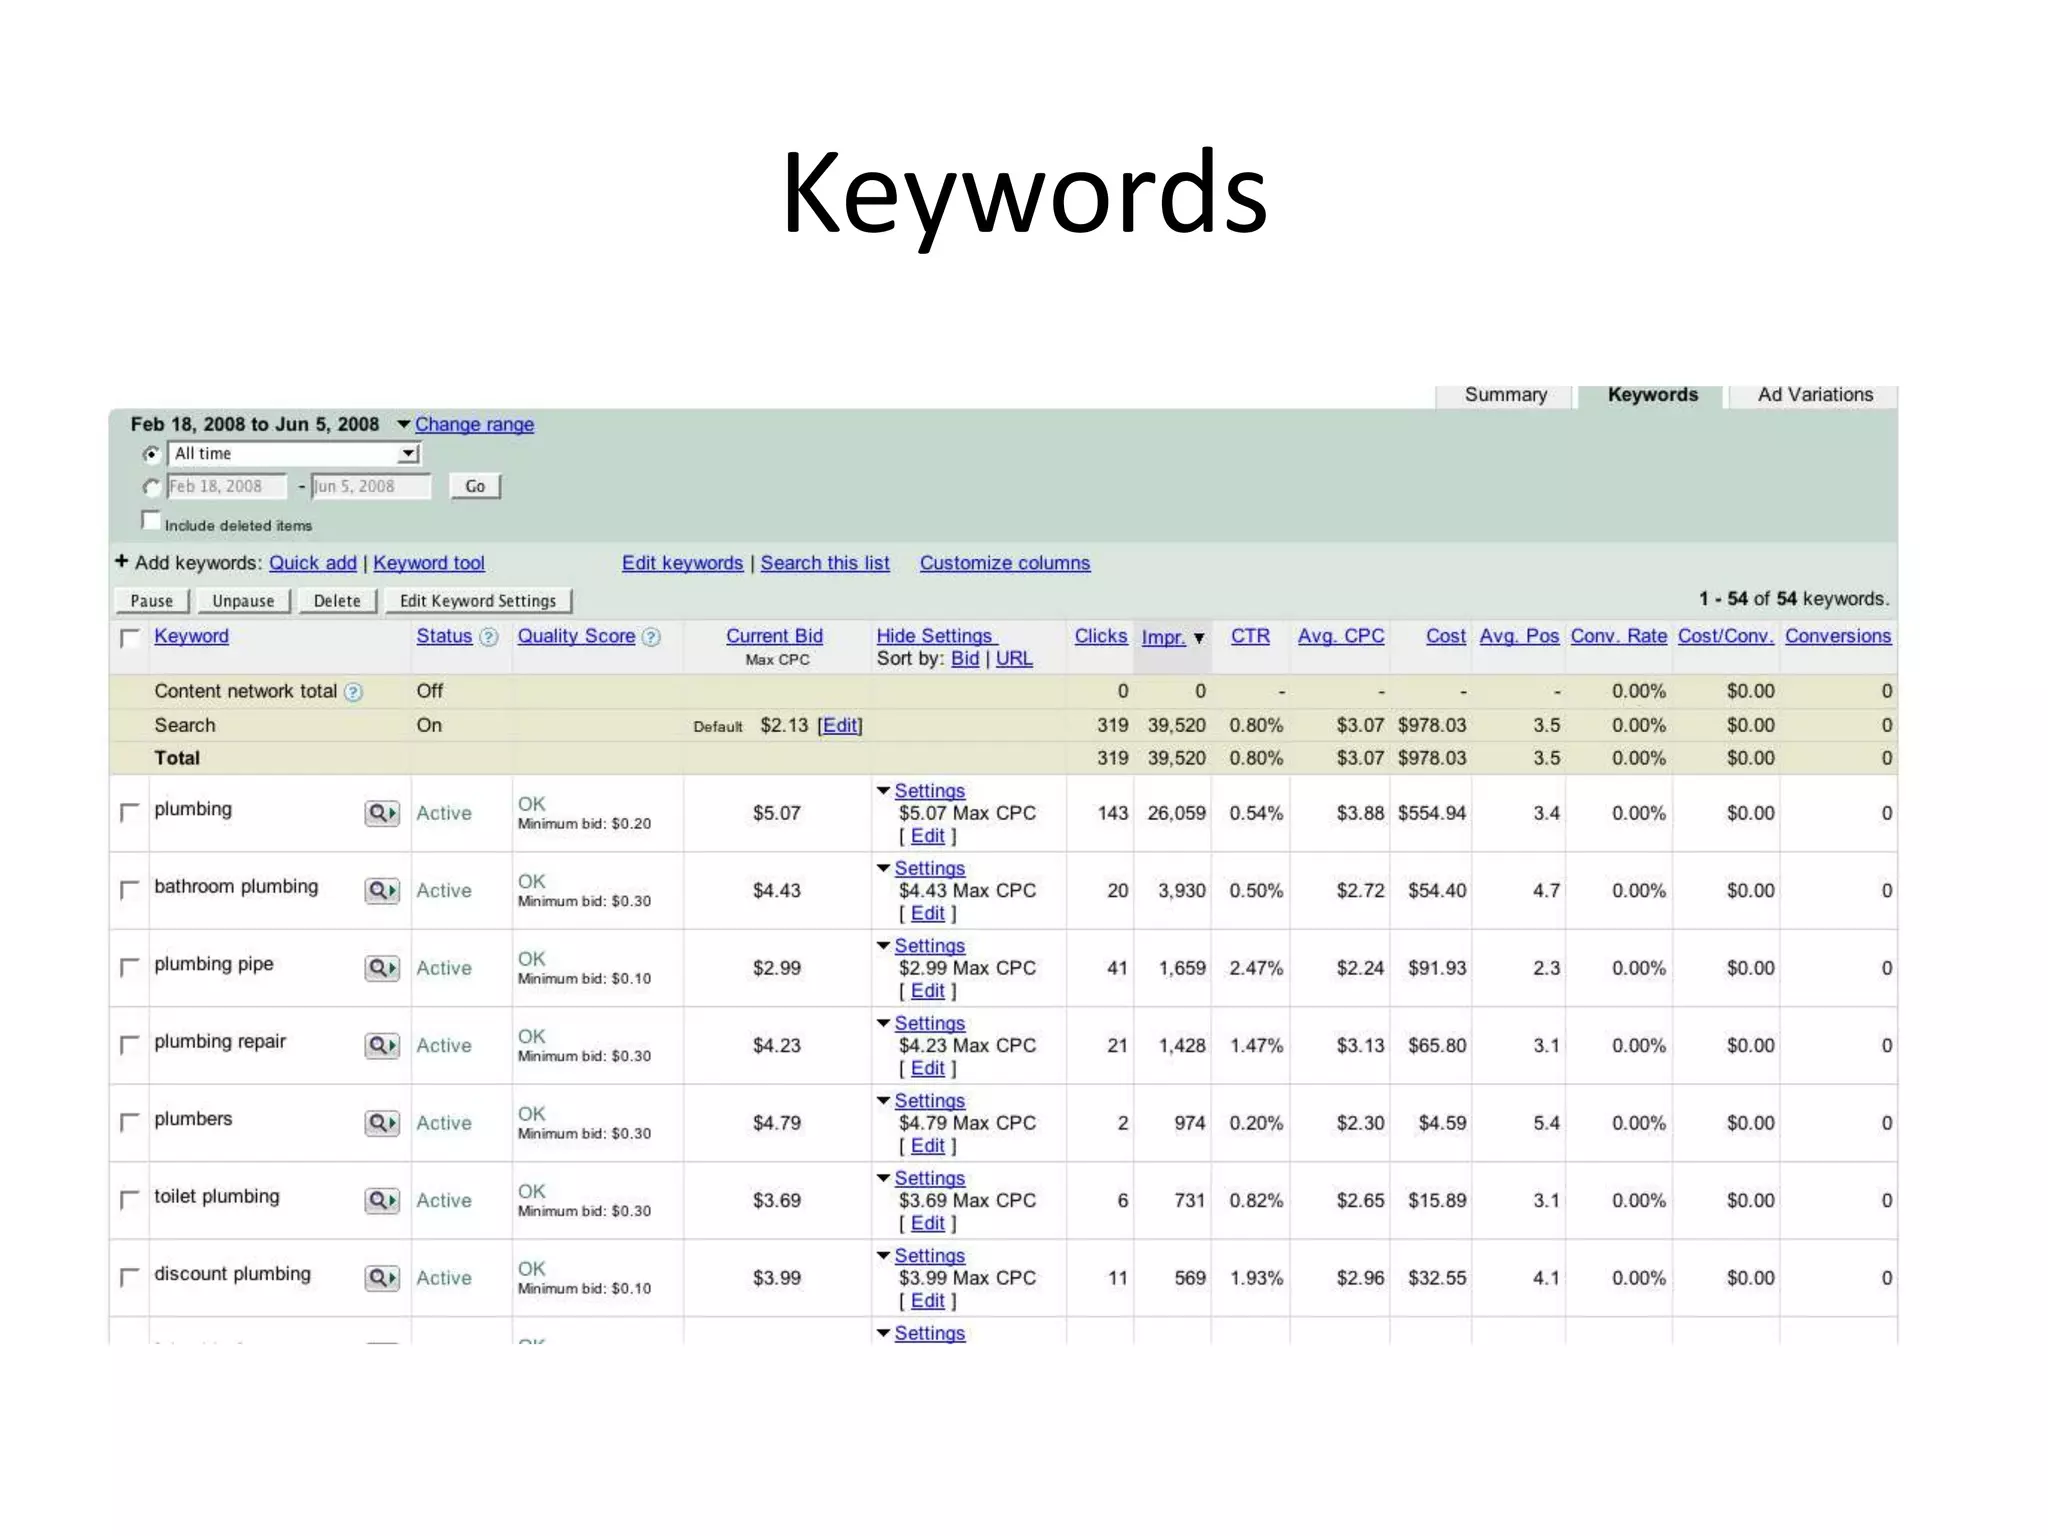Select the Keywords tab
This screenshot has height=1536, width=2048.
click(1652, 395)
